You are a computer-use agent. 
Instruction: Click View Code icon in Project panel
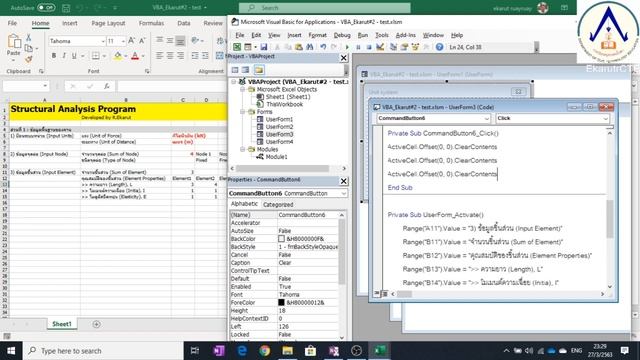coord(235,70)
